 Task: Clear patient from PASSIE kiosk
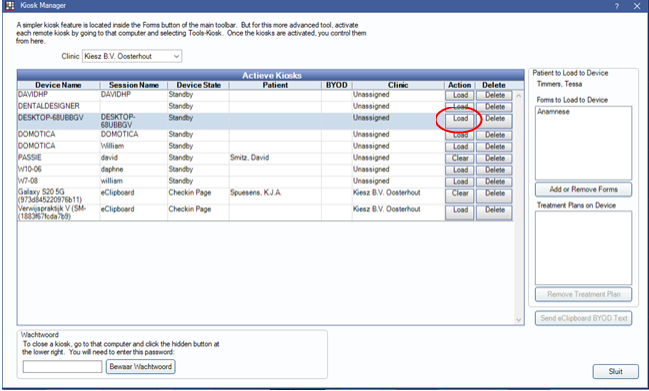[459, 158]
